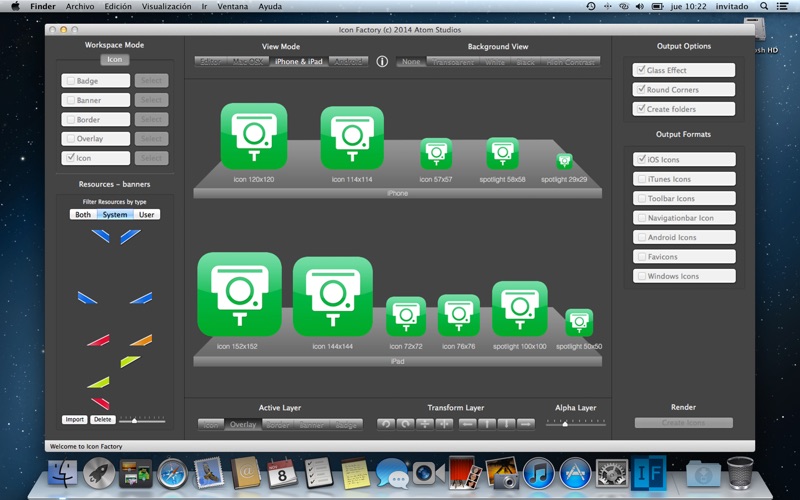The width and height of the screenshot is (800, 500).
Task: Enable Windows Icons output format
Action: [x=642, y=276]
